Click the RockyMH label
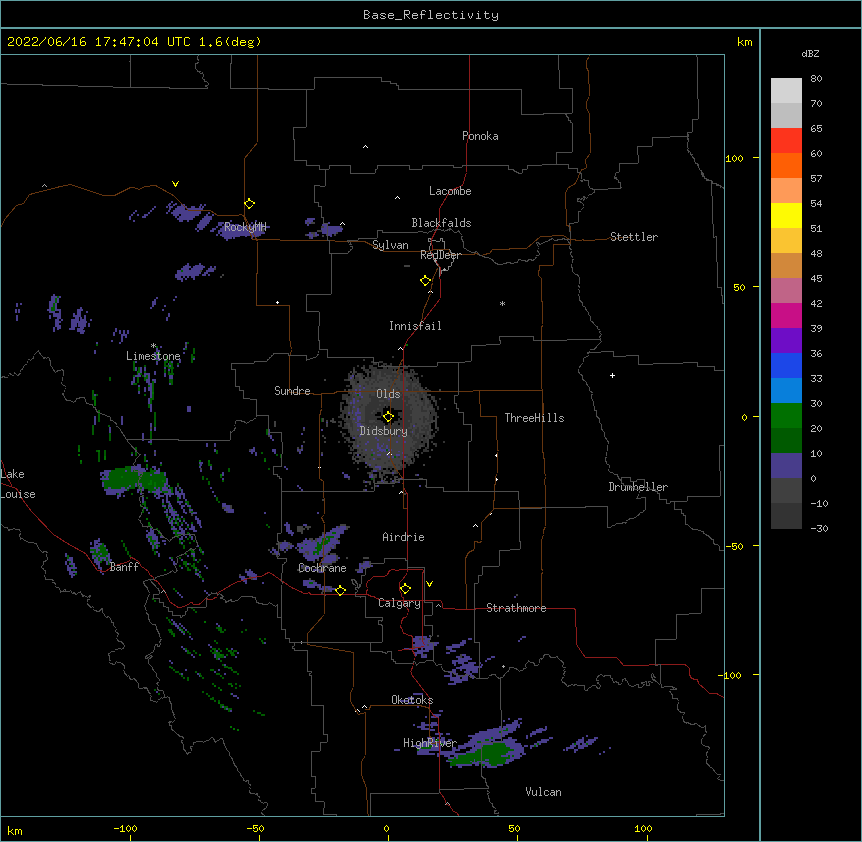 tap(245, 227)
